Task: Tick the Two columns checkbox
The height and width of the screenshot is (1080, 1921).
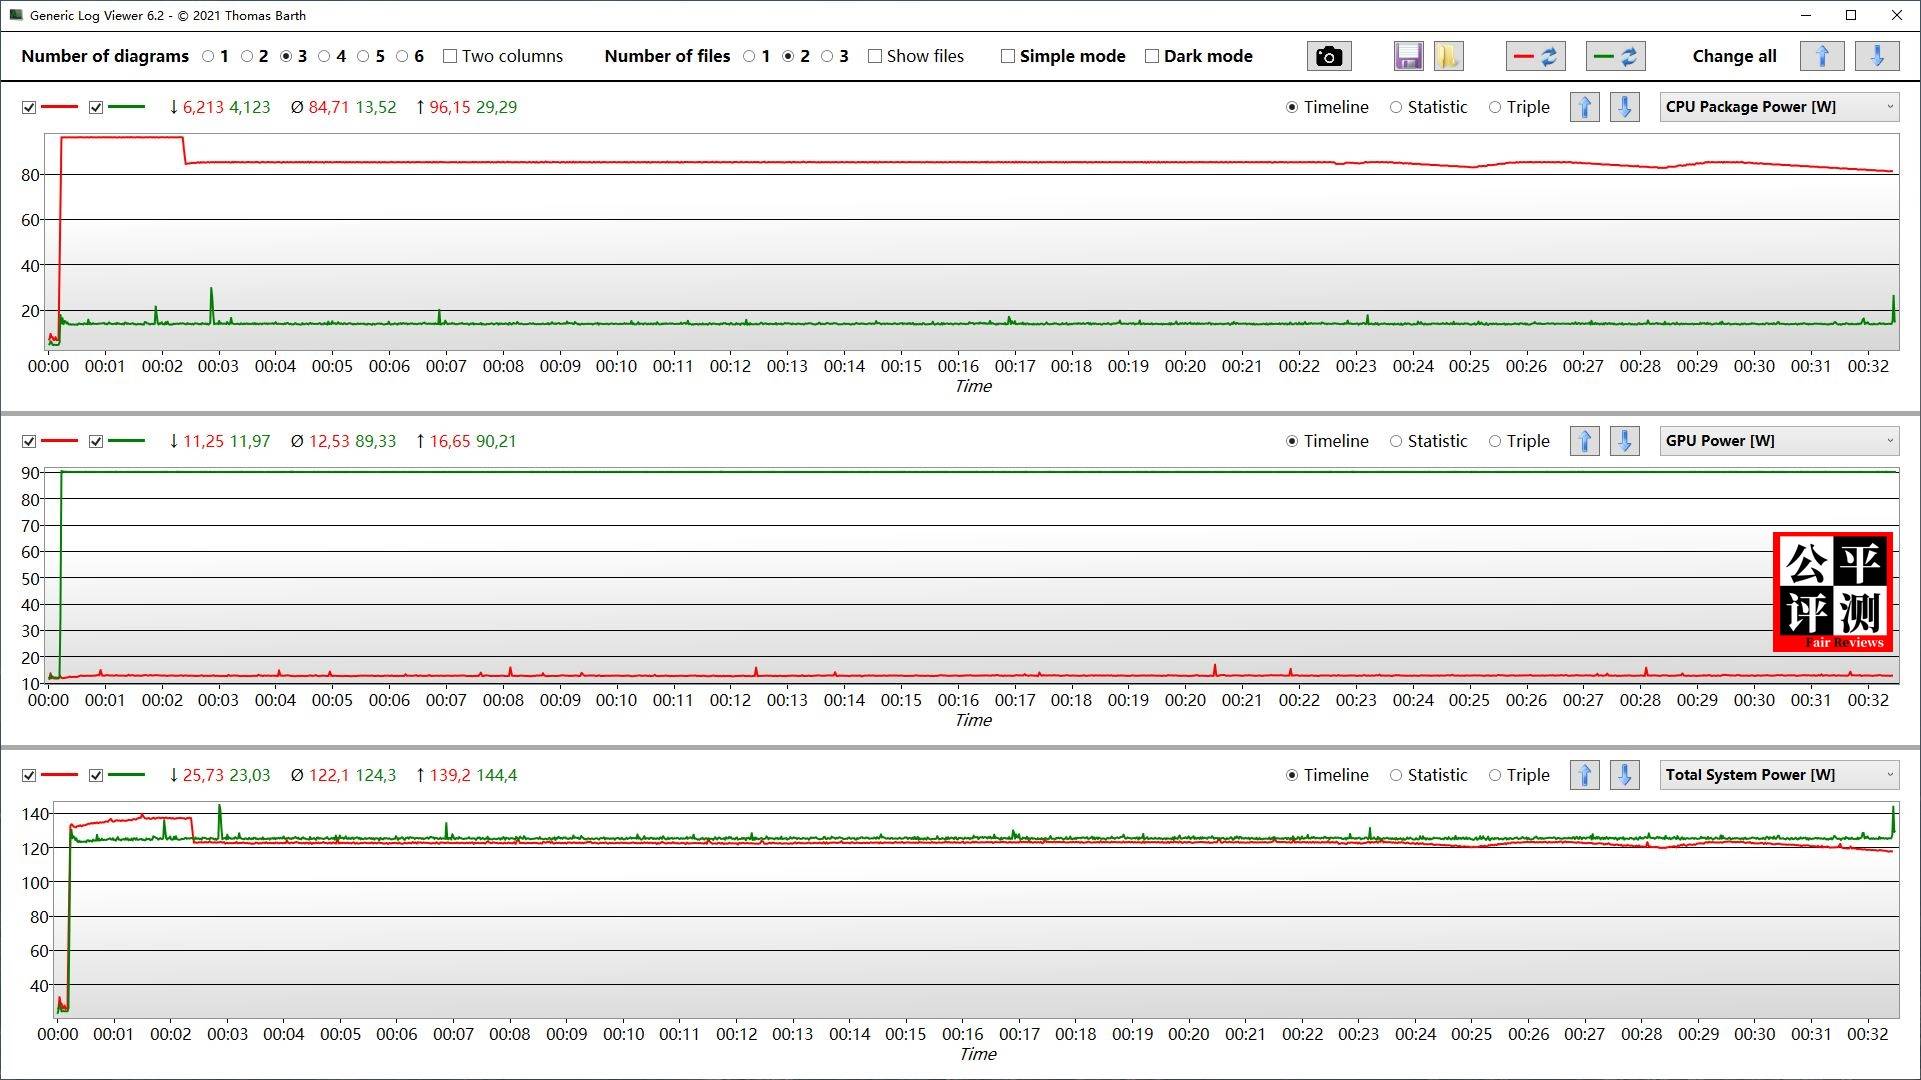Action: (x=450, y=56)
